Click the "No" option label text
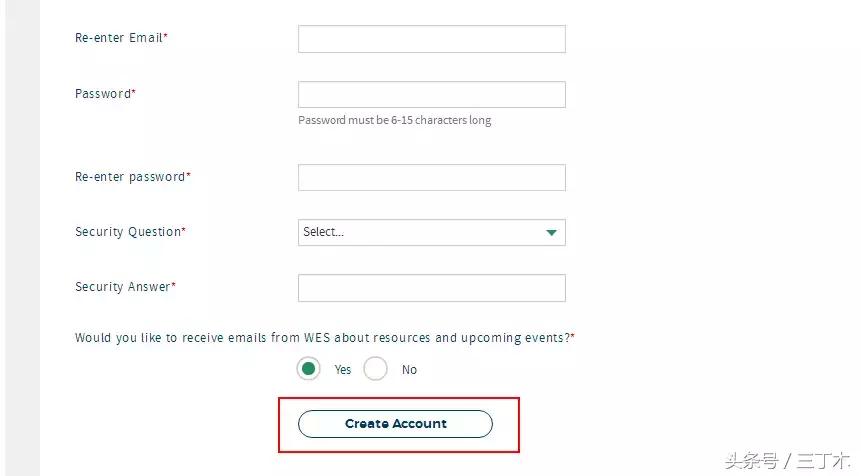Screen dimensions: 861x476 pyautogui.click(x=409, y=370)
